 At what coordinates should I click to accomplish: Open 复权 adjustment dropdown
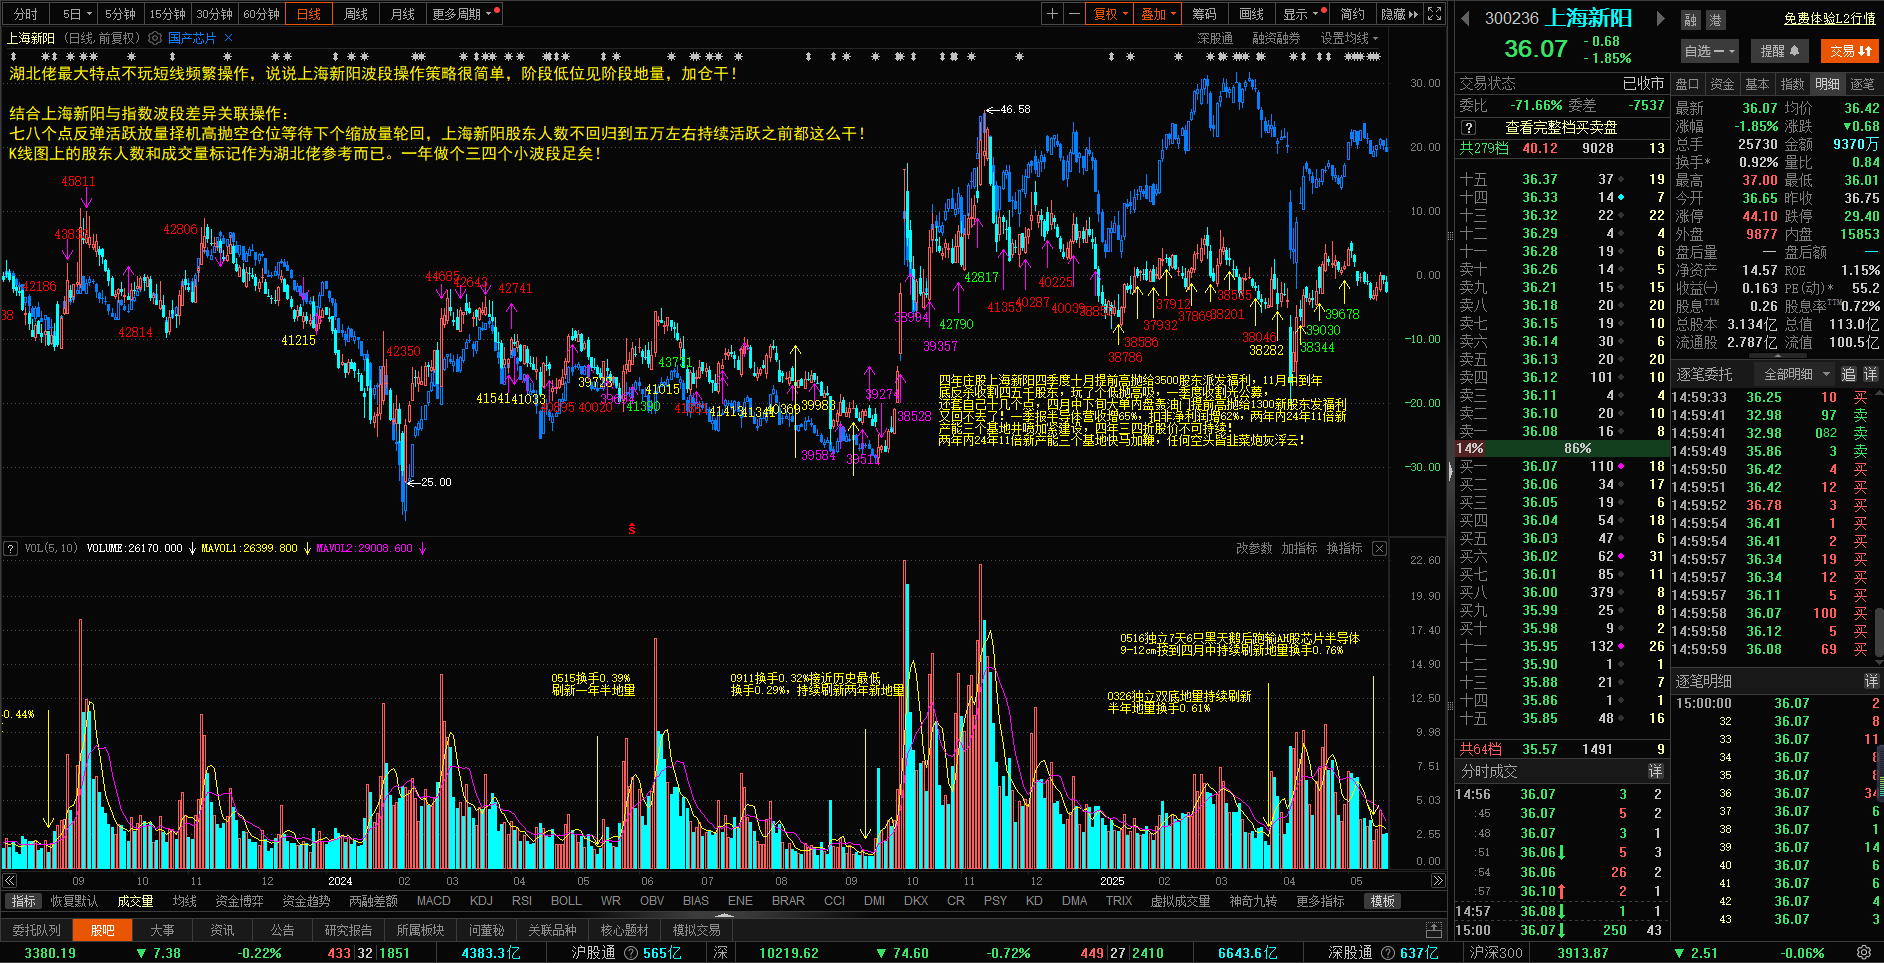tap(1110, 14)
